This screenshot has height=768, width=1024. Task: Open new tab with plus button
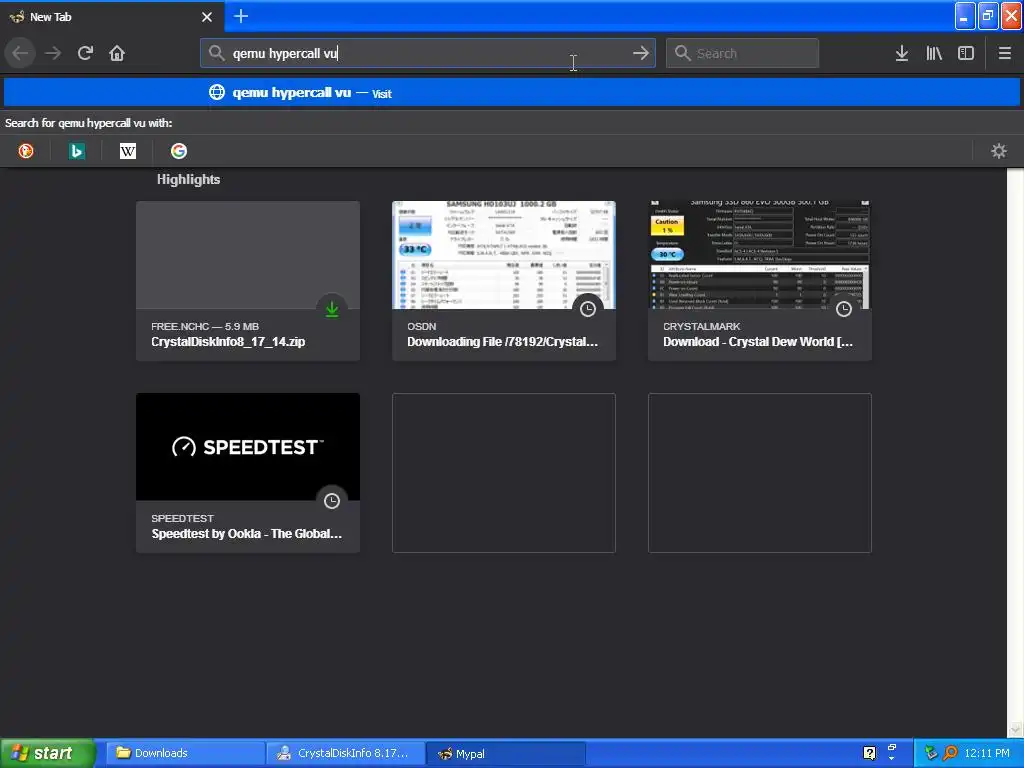pyautogui.click(x=241, y=16)
